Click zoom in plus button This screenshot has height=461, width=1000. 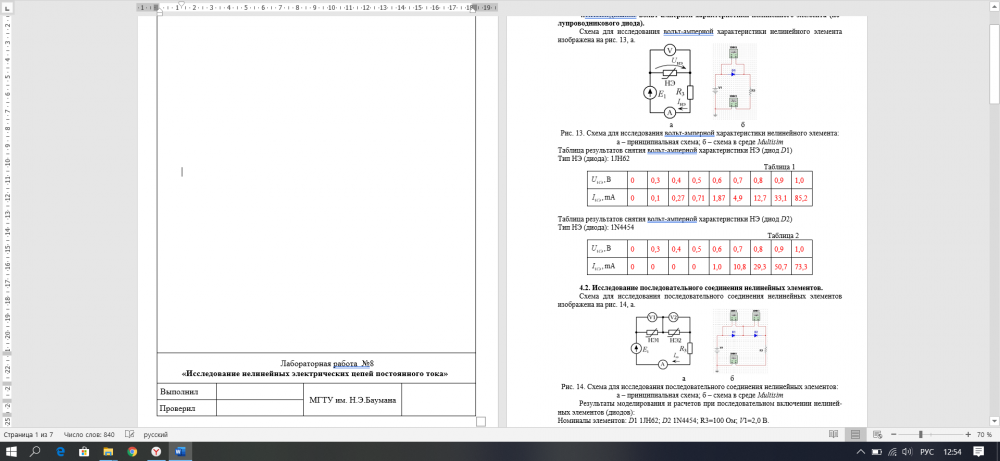pyautogui.click(x=966, y=436)
